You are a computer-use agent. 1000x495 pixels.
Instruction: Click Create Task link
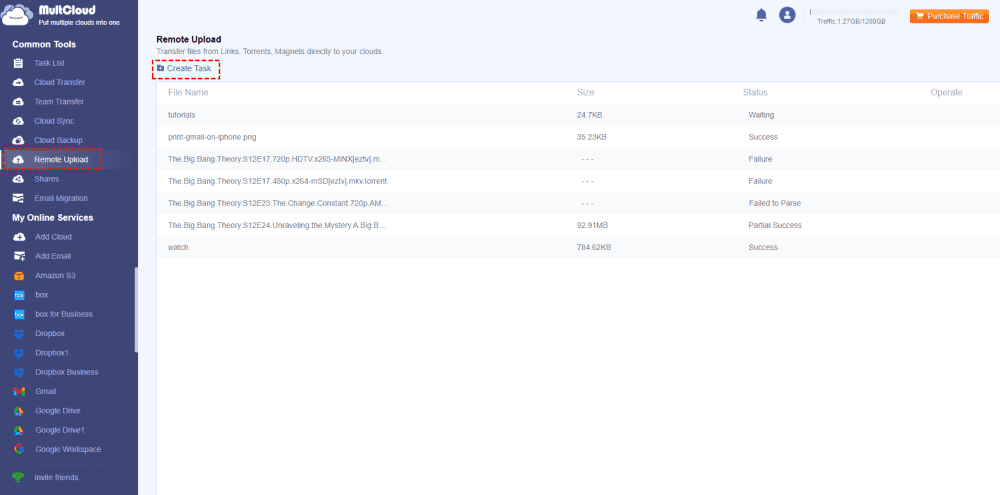tap(189, 68)
